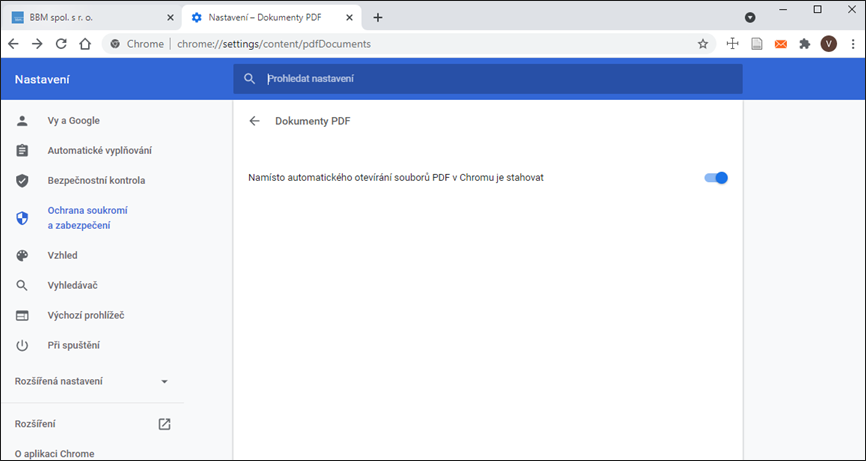The image size is (866, 461).
Task: Open the Extensions puzzle-piece menu
Action: click(805, 44)
